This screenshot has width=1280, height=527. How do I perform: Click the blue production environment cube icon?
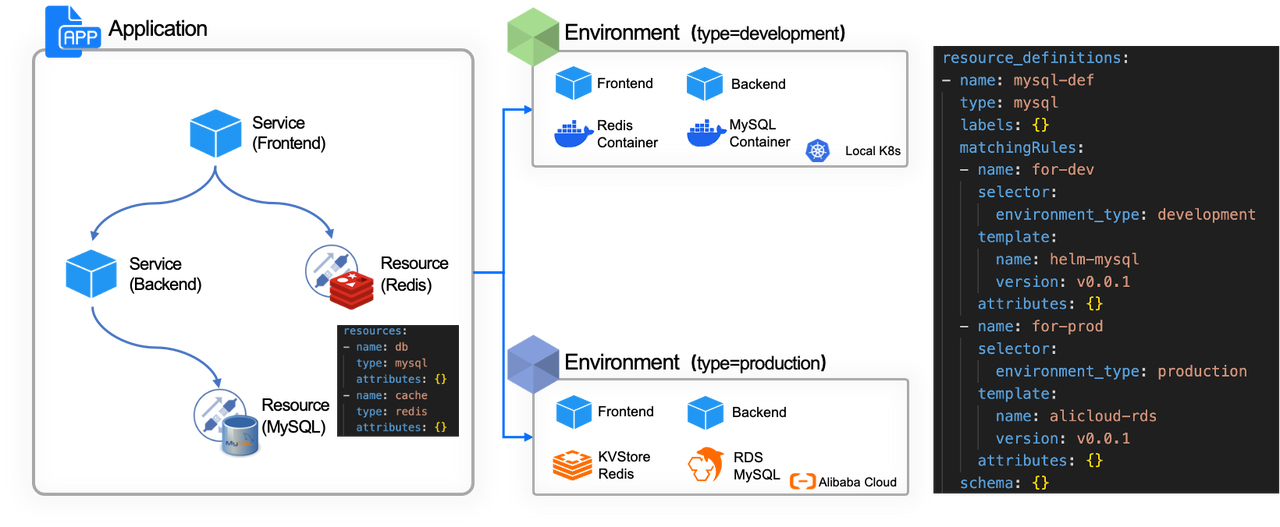pos(531,364)
